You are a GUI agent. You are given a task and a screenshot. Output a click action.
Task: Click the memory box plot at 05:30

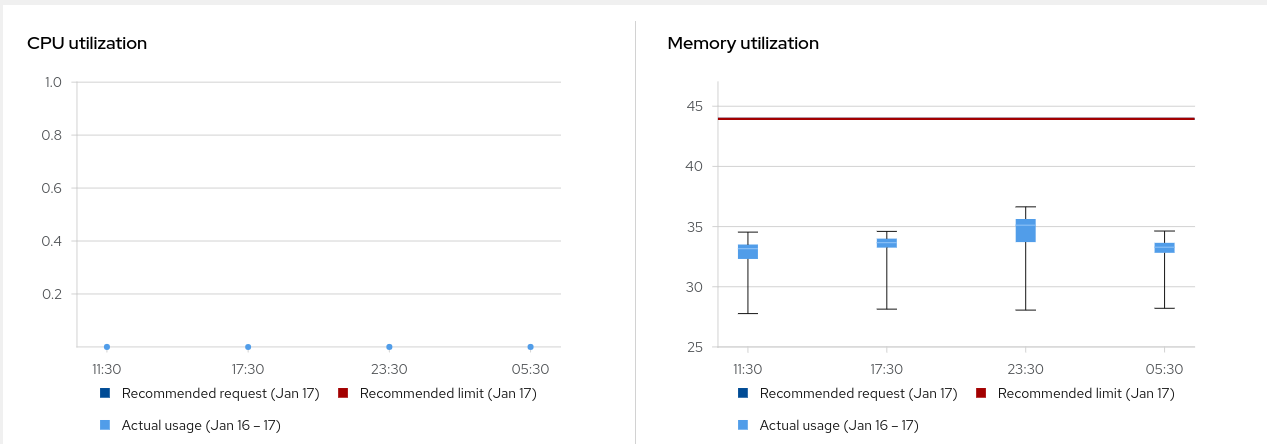[1164, 248]
